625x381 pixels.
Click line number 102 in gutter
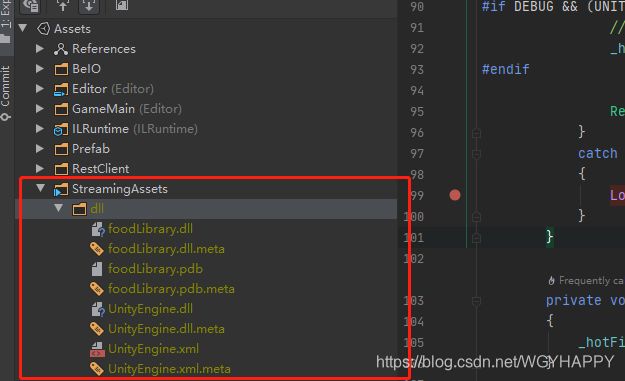click(413, 259)
